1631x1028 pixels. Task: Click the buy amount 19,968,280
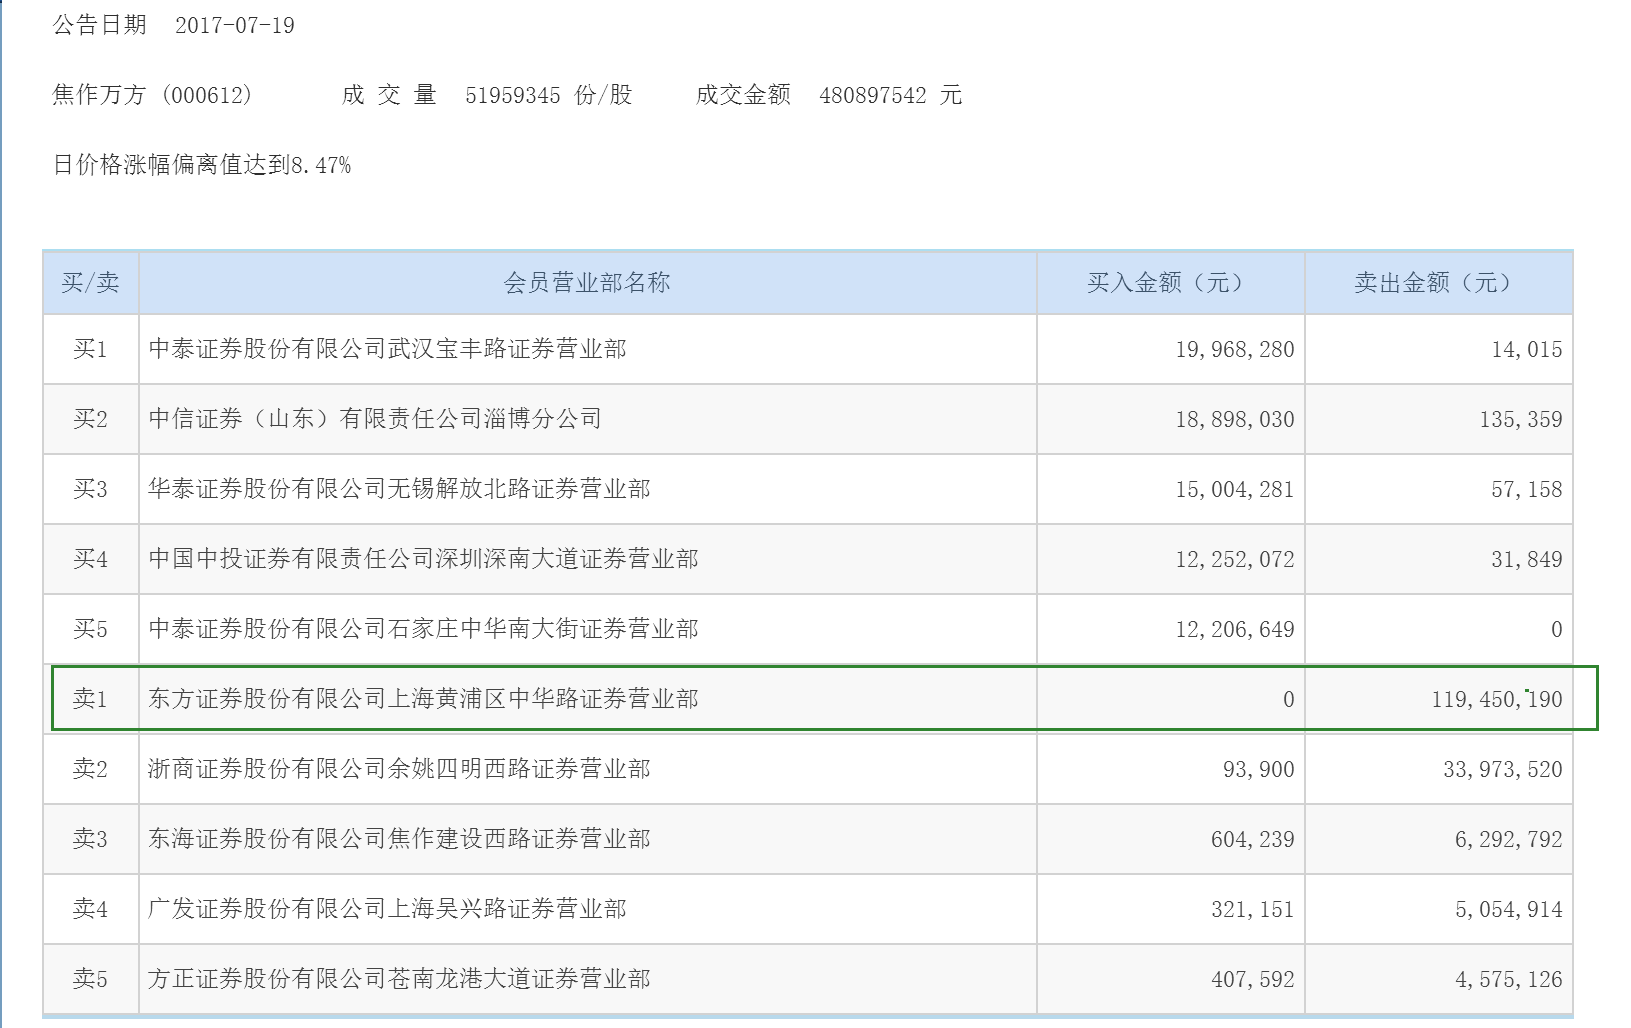pyautogui.click(x=1235, y=350)
